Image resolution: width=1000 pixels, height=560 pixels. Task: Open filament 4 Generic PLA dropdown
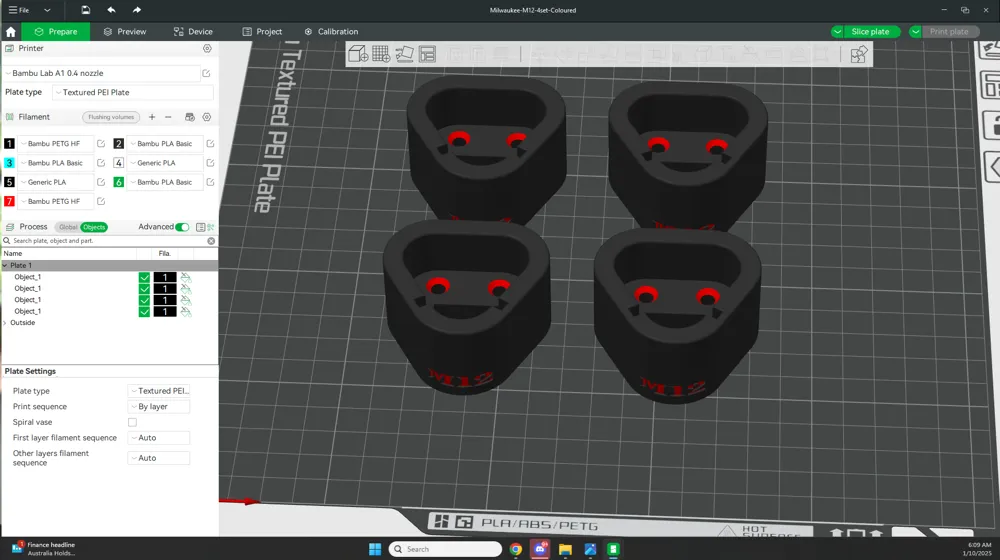coord(166,163)
